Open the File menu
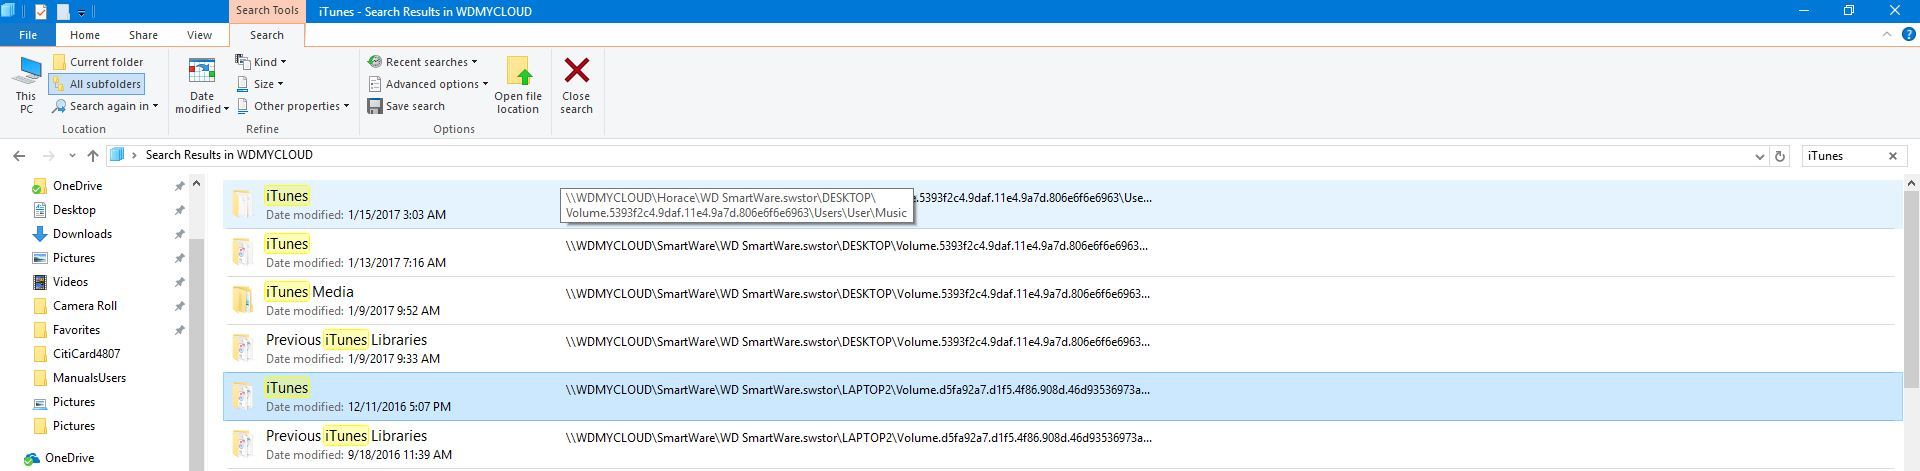This screenshot has height=471, width=1920. coord(28,35)
